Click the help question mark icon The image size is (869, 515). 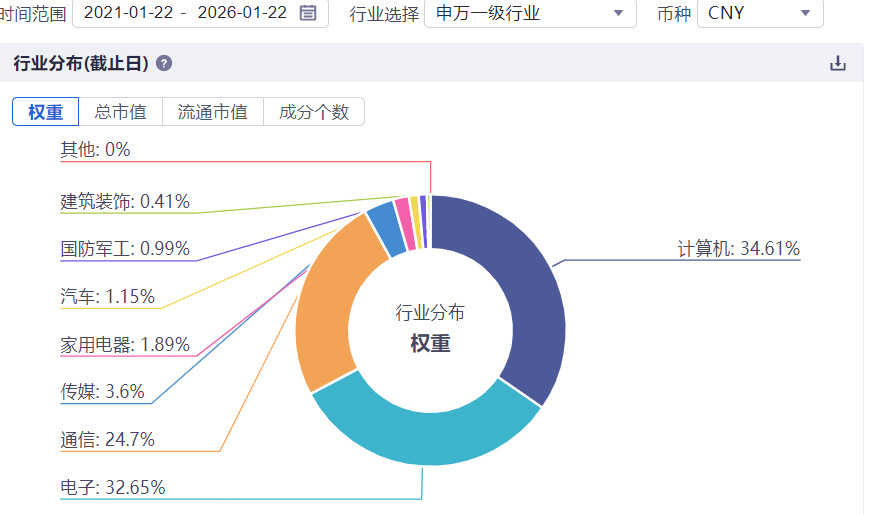pos(163,63)
